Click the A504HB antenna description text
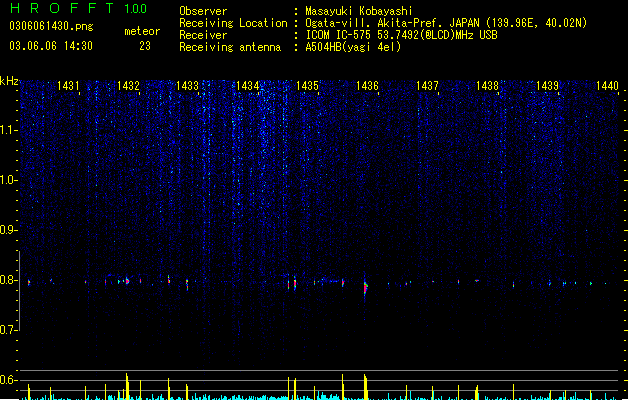 click(353, 47)
